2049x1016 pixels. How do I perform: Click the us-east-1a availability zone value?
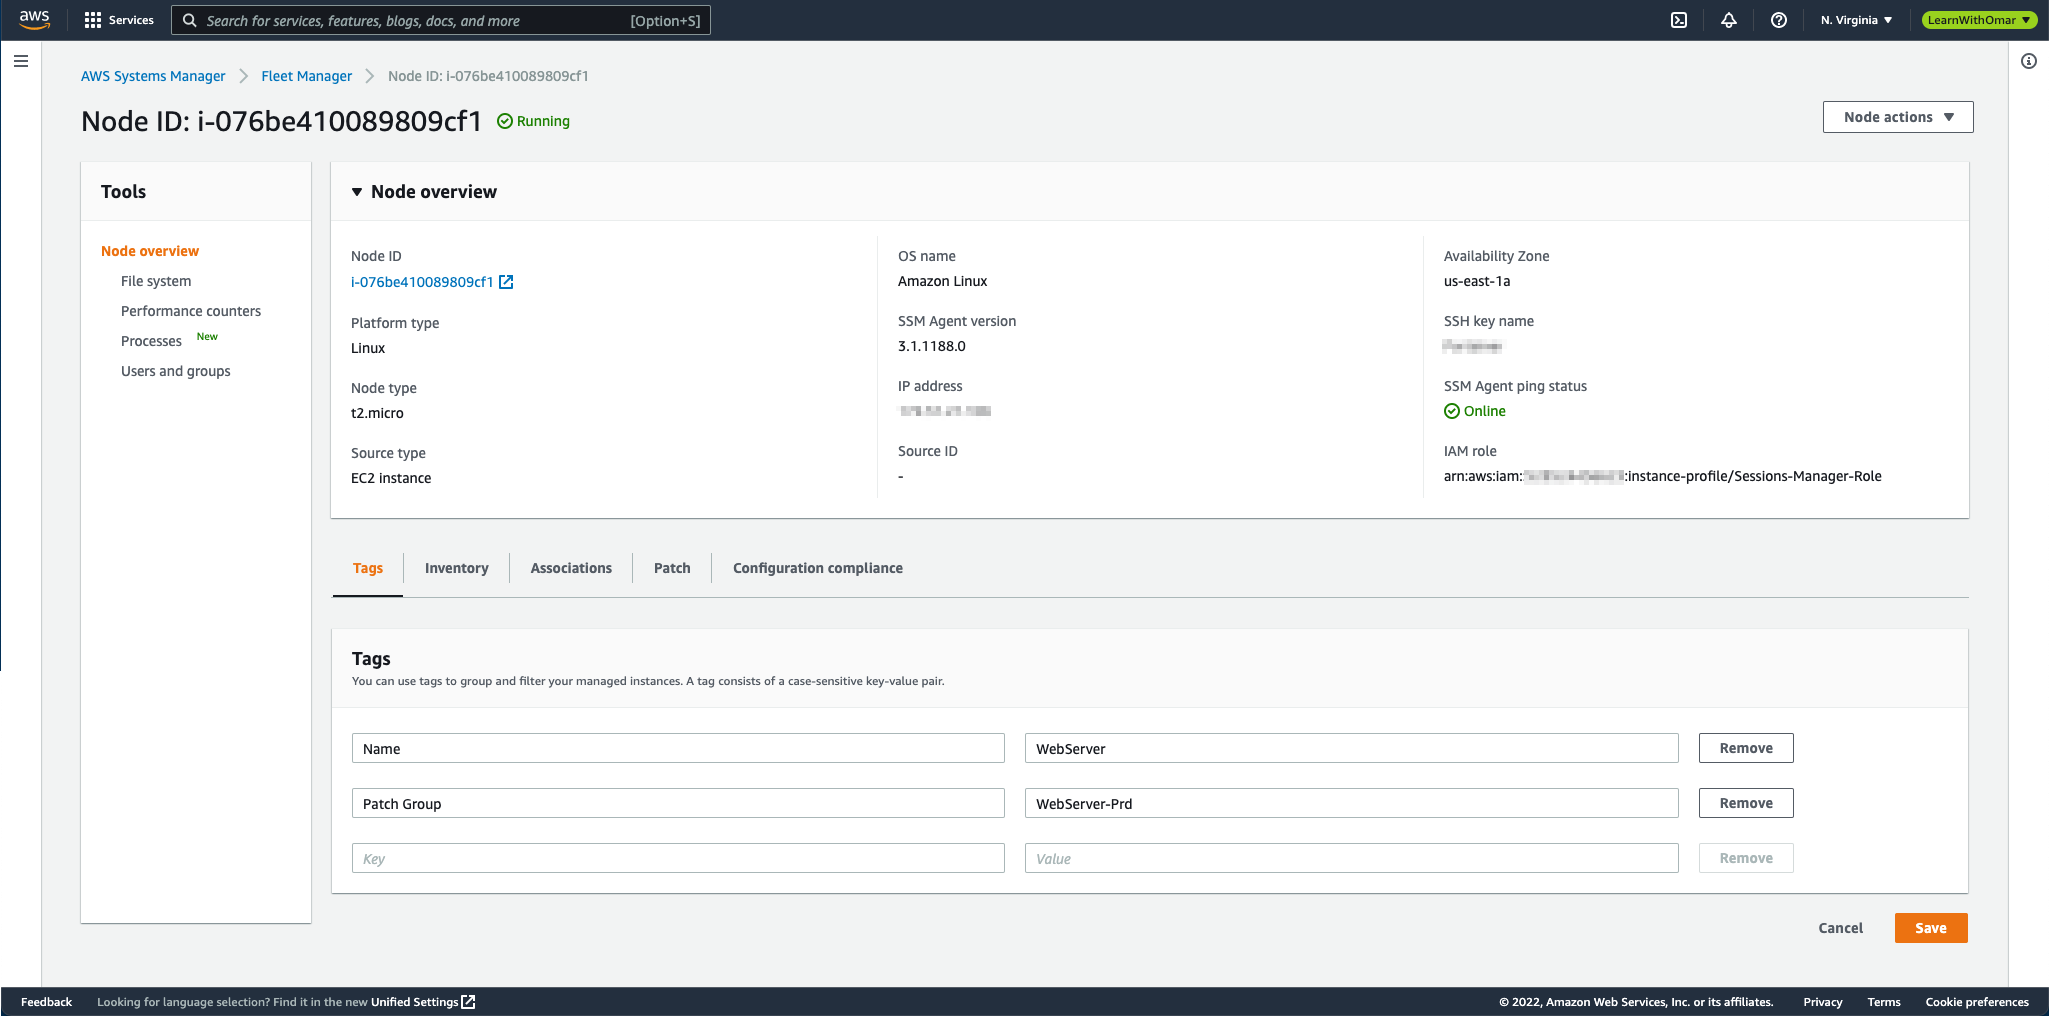point(1477,281)
